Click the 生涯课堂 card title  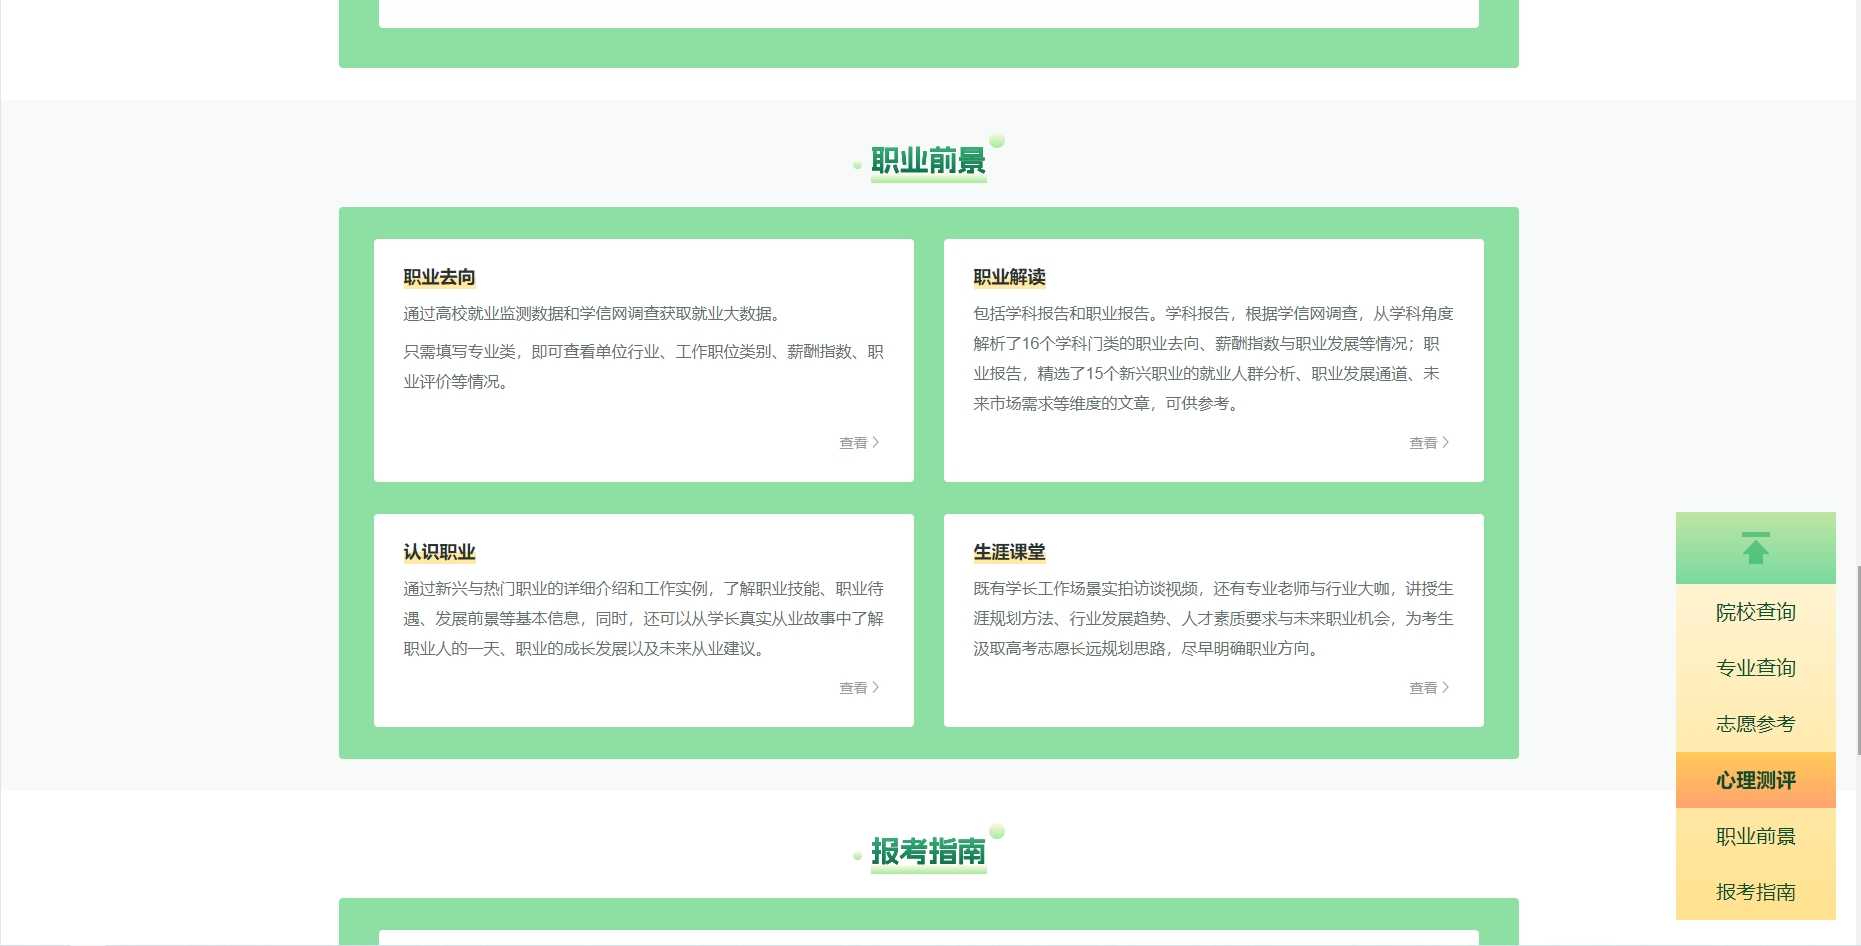pos(1009,552)
